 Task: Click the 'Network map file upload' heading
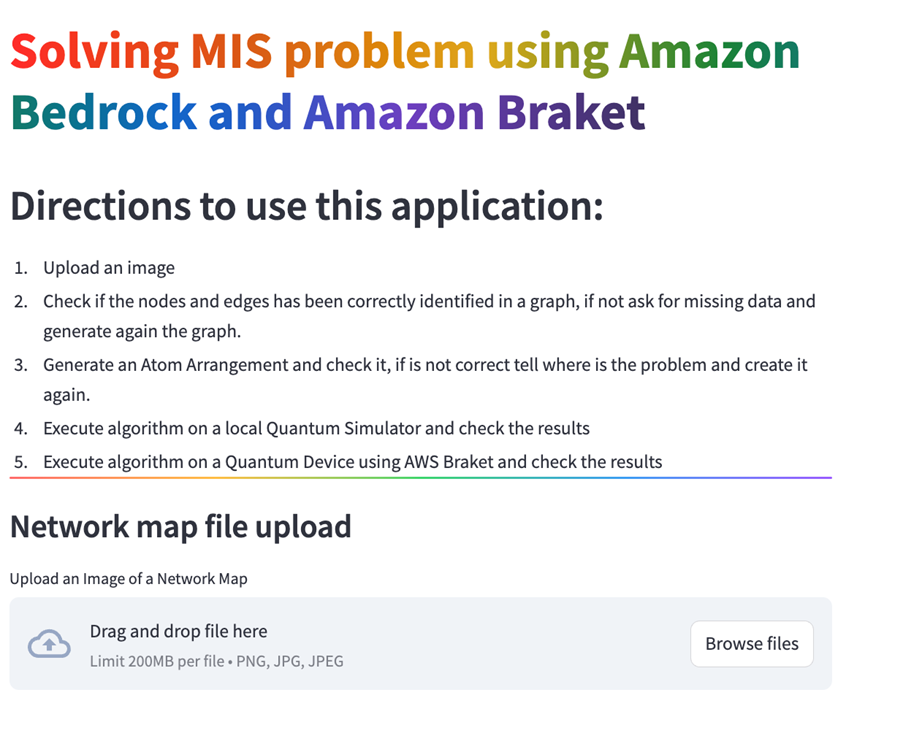[180, 527]
